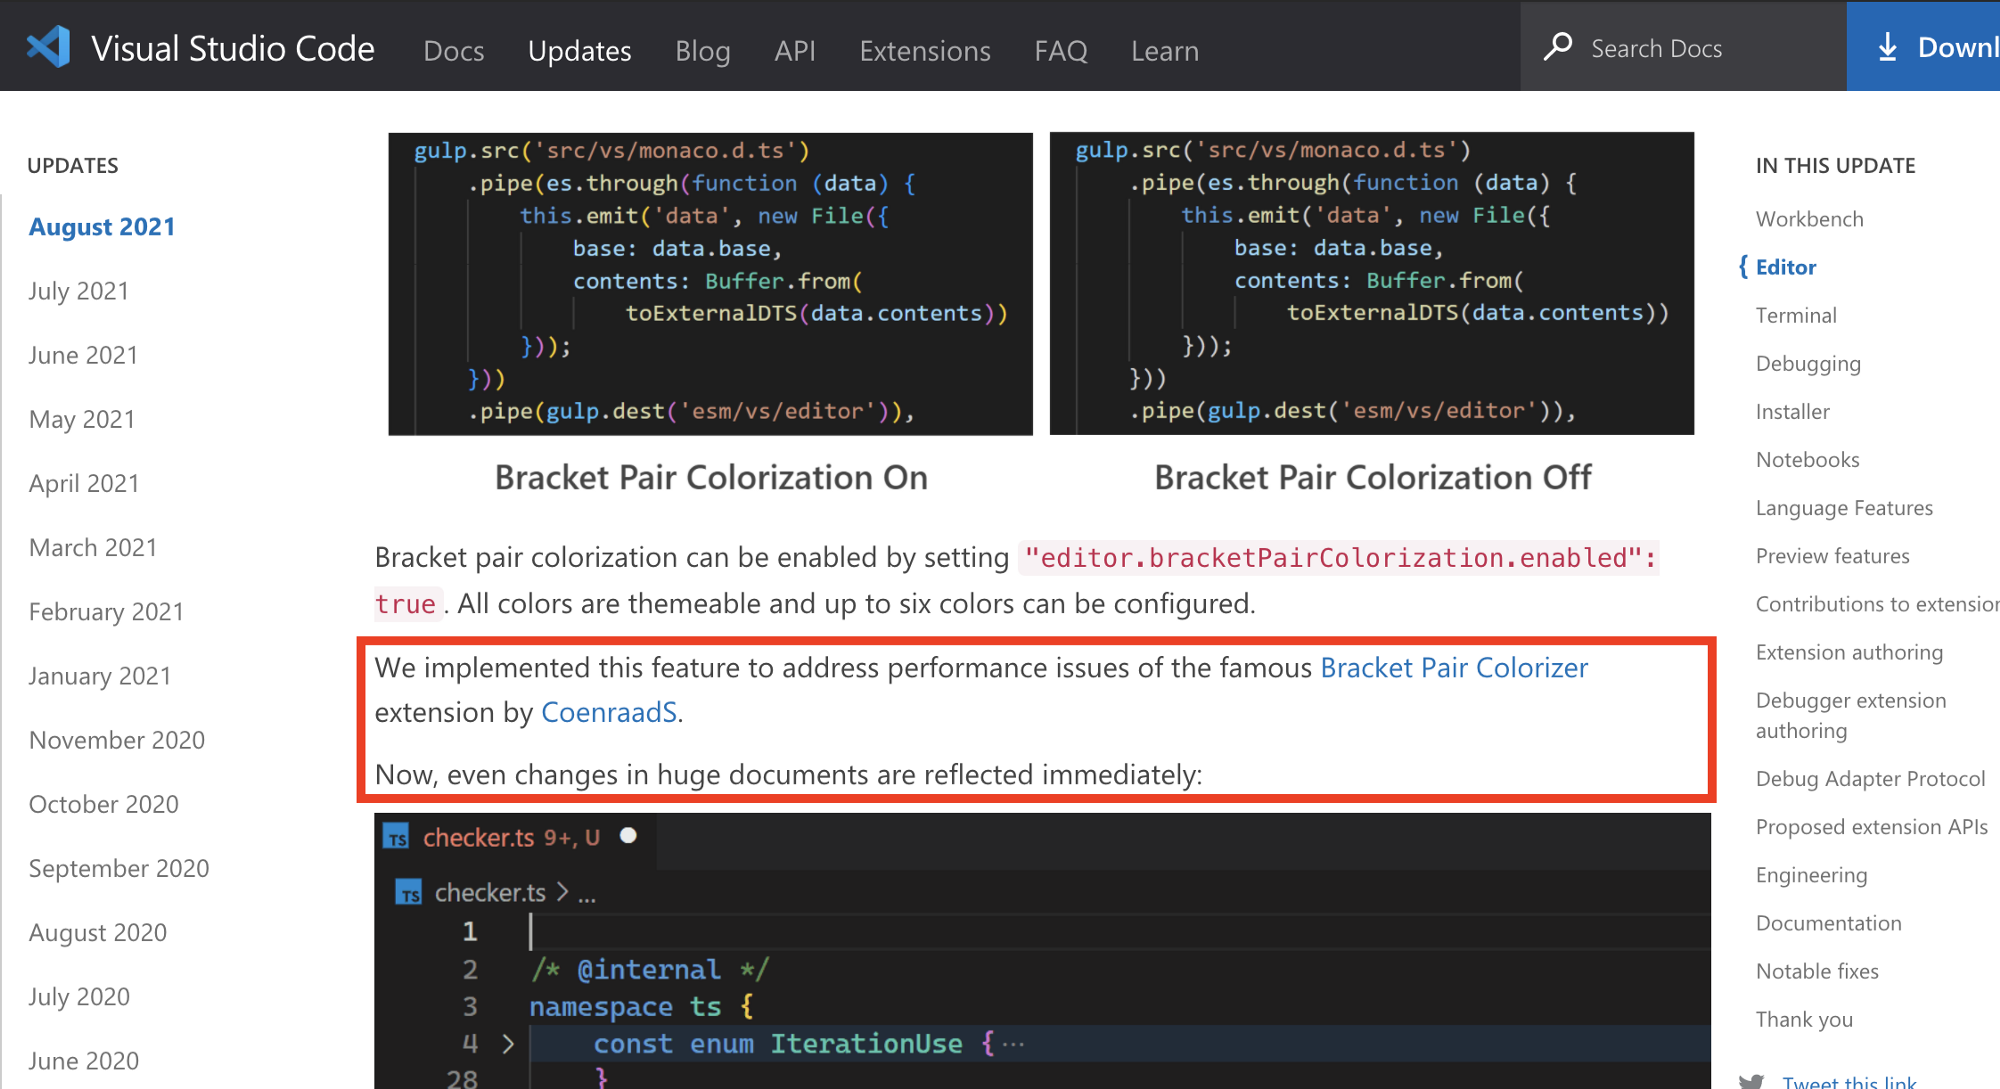Click the breadcrumb chevron after checker.ts

(x=562, y=891)
